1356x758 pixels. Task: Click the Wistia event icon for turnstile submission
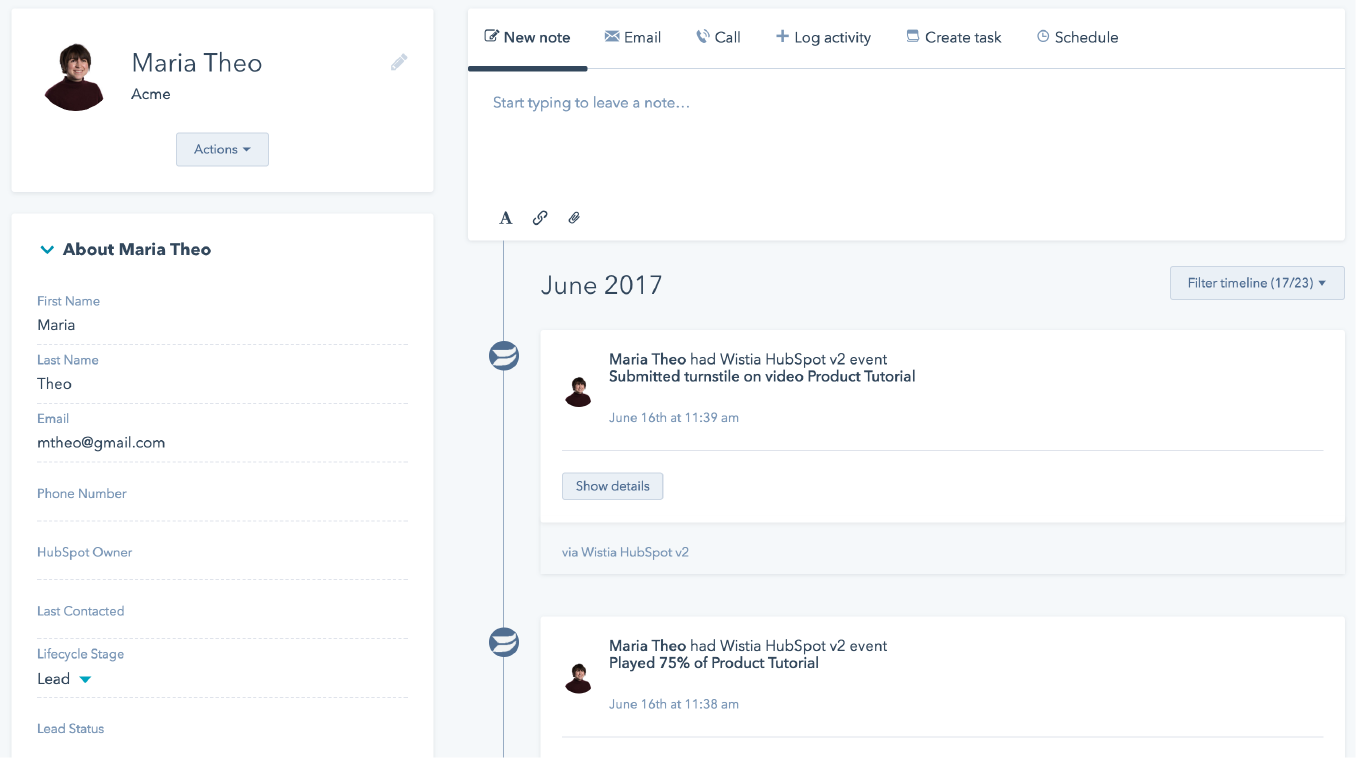[504, 355]
